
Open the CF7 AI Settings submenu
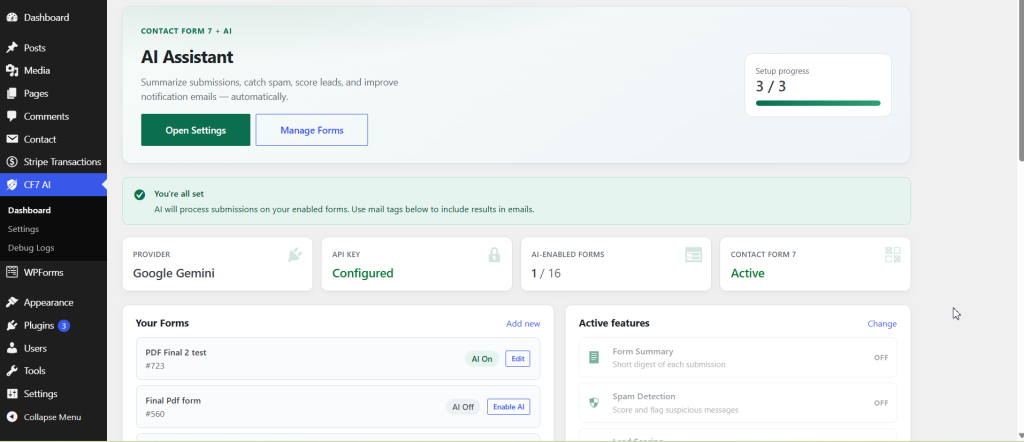[24, 229]
